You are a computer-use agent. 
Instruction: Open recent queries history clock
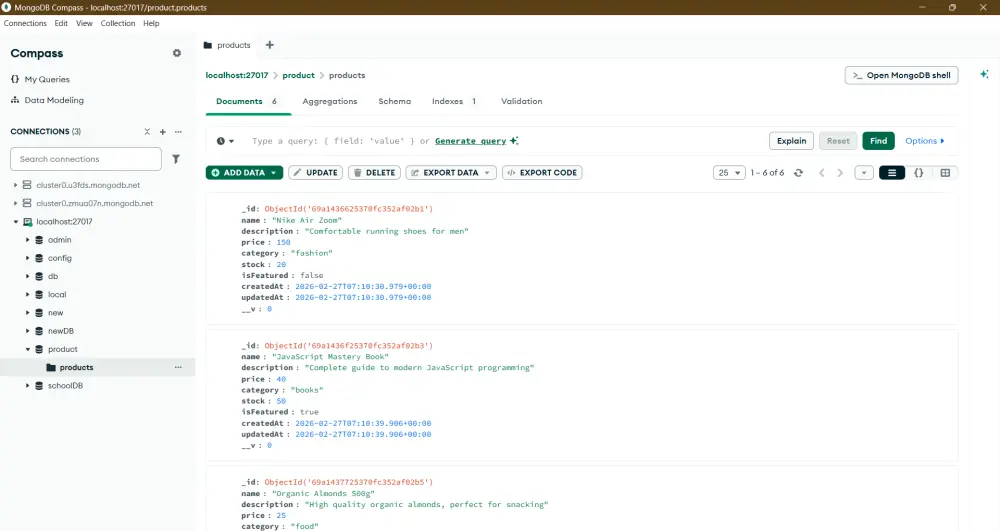[x=224, y=141]
